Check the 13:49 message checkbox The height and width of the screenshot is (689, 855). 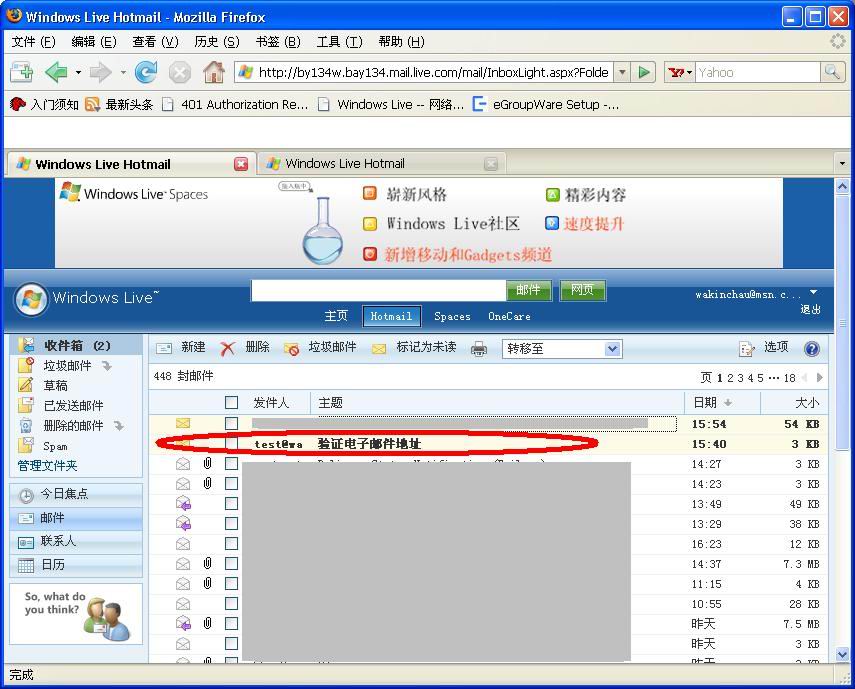click(231, 504)
